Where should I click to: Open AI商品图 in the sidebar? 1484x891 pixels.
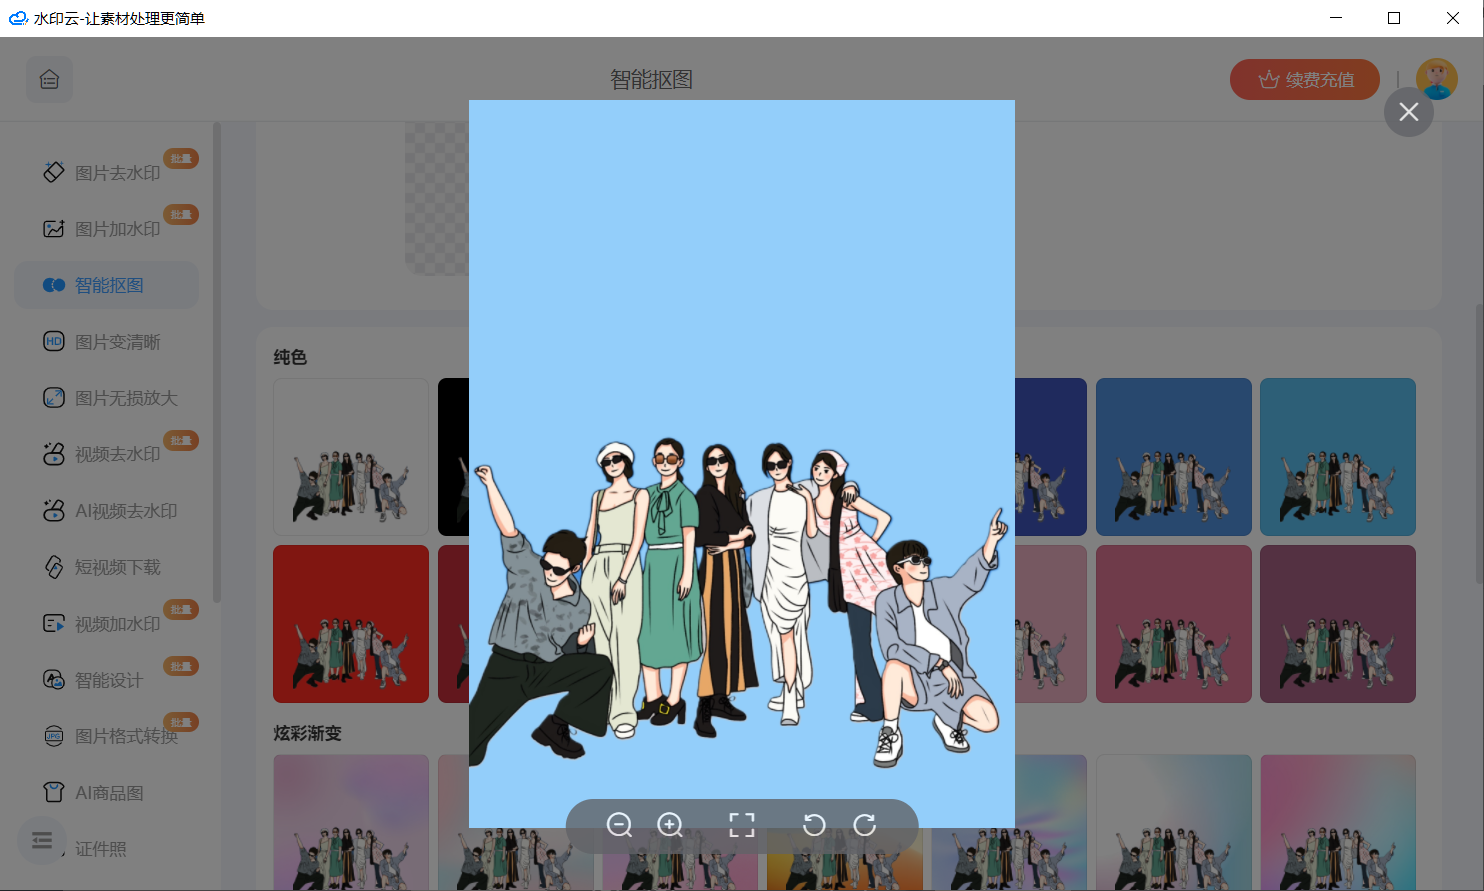click(x=107, y=793)
